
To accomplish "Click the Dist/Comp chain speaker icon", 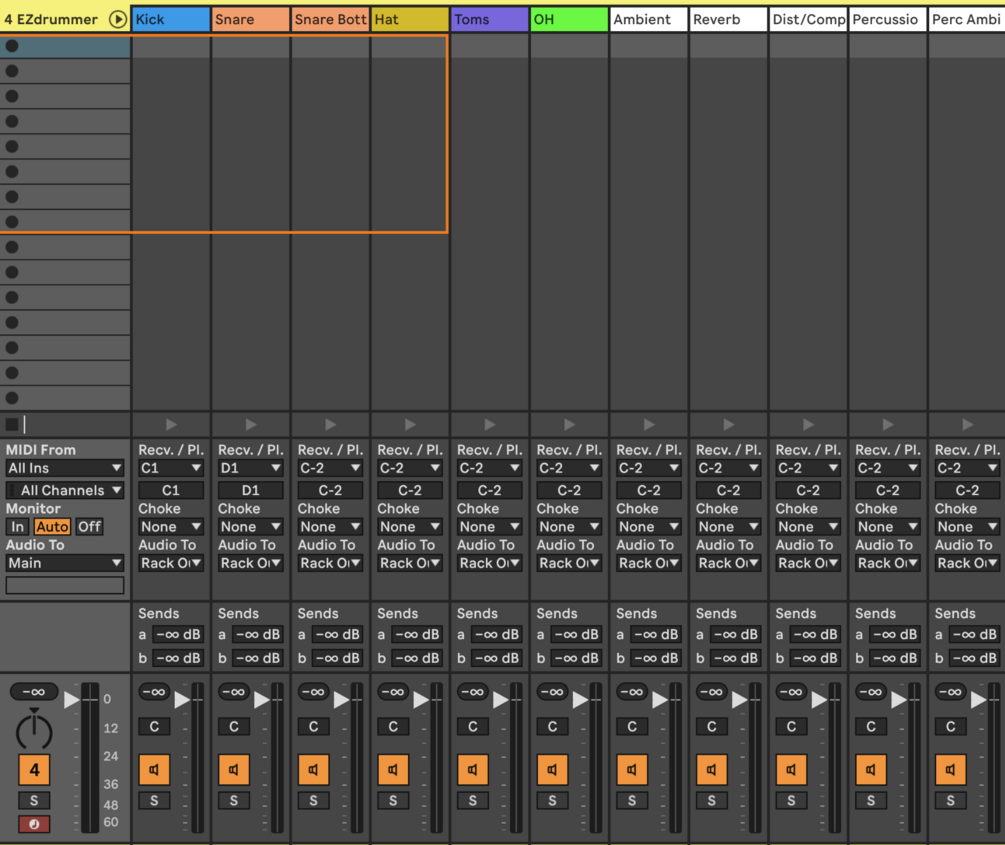I will tap(791, 769).
